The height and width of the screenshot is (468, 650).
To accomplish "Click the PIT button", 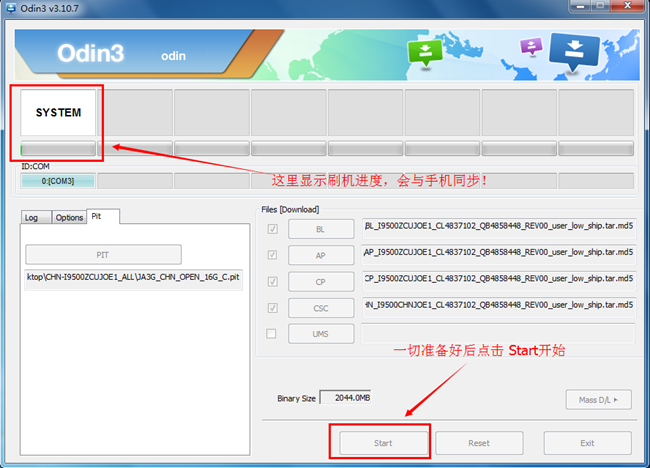I will (x=103, y=255).
